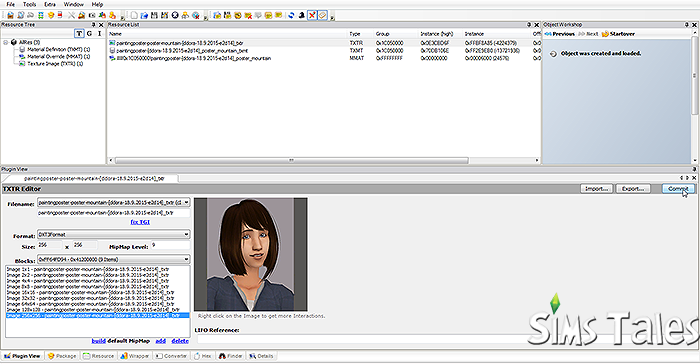Image resolution: width=700 pixels, height=364 pixels.
Task: Open the Blocks dropdown
Action: 113,259
